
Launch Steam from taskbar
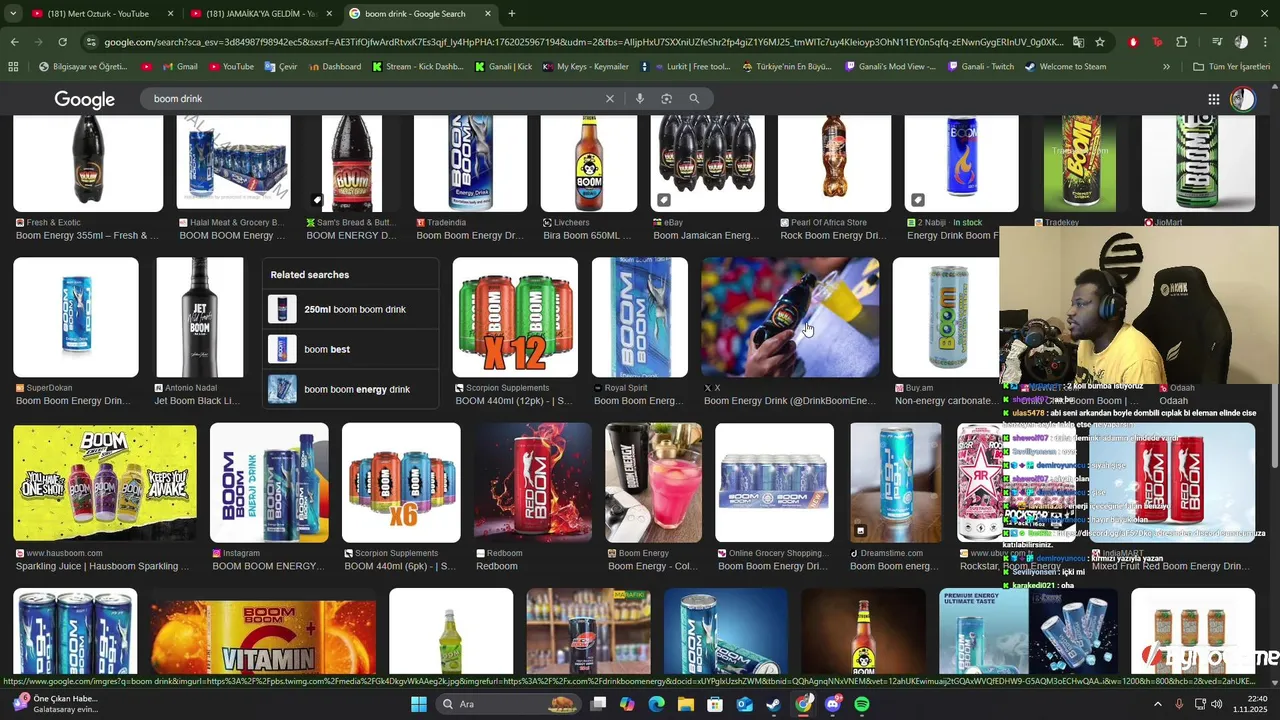point(773,704)
